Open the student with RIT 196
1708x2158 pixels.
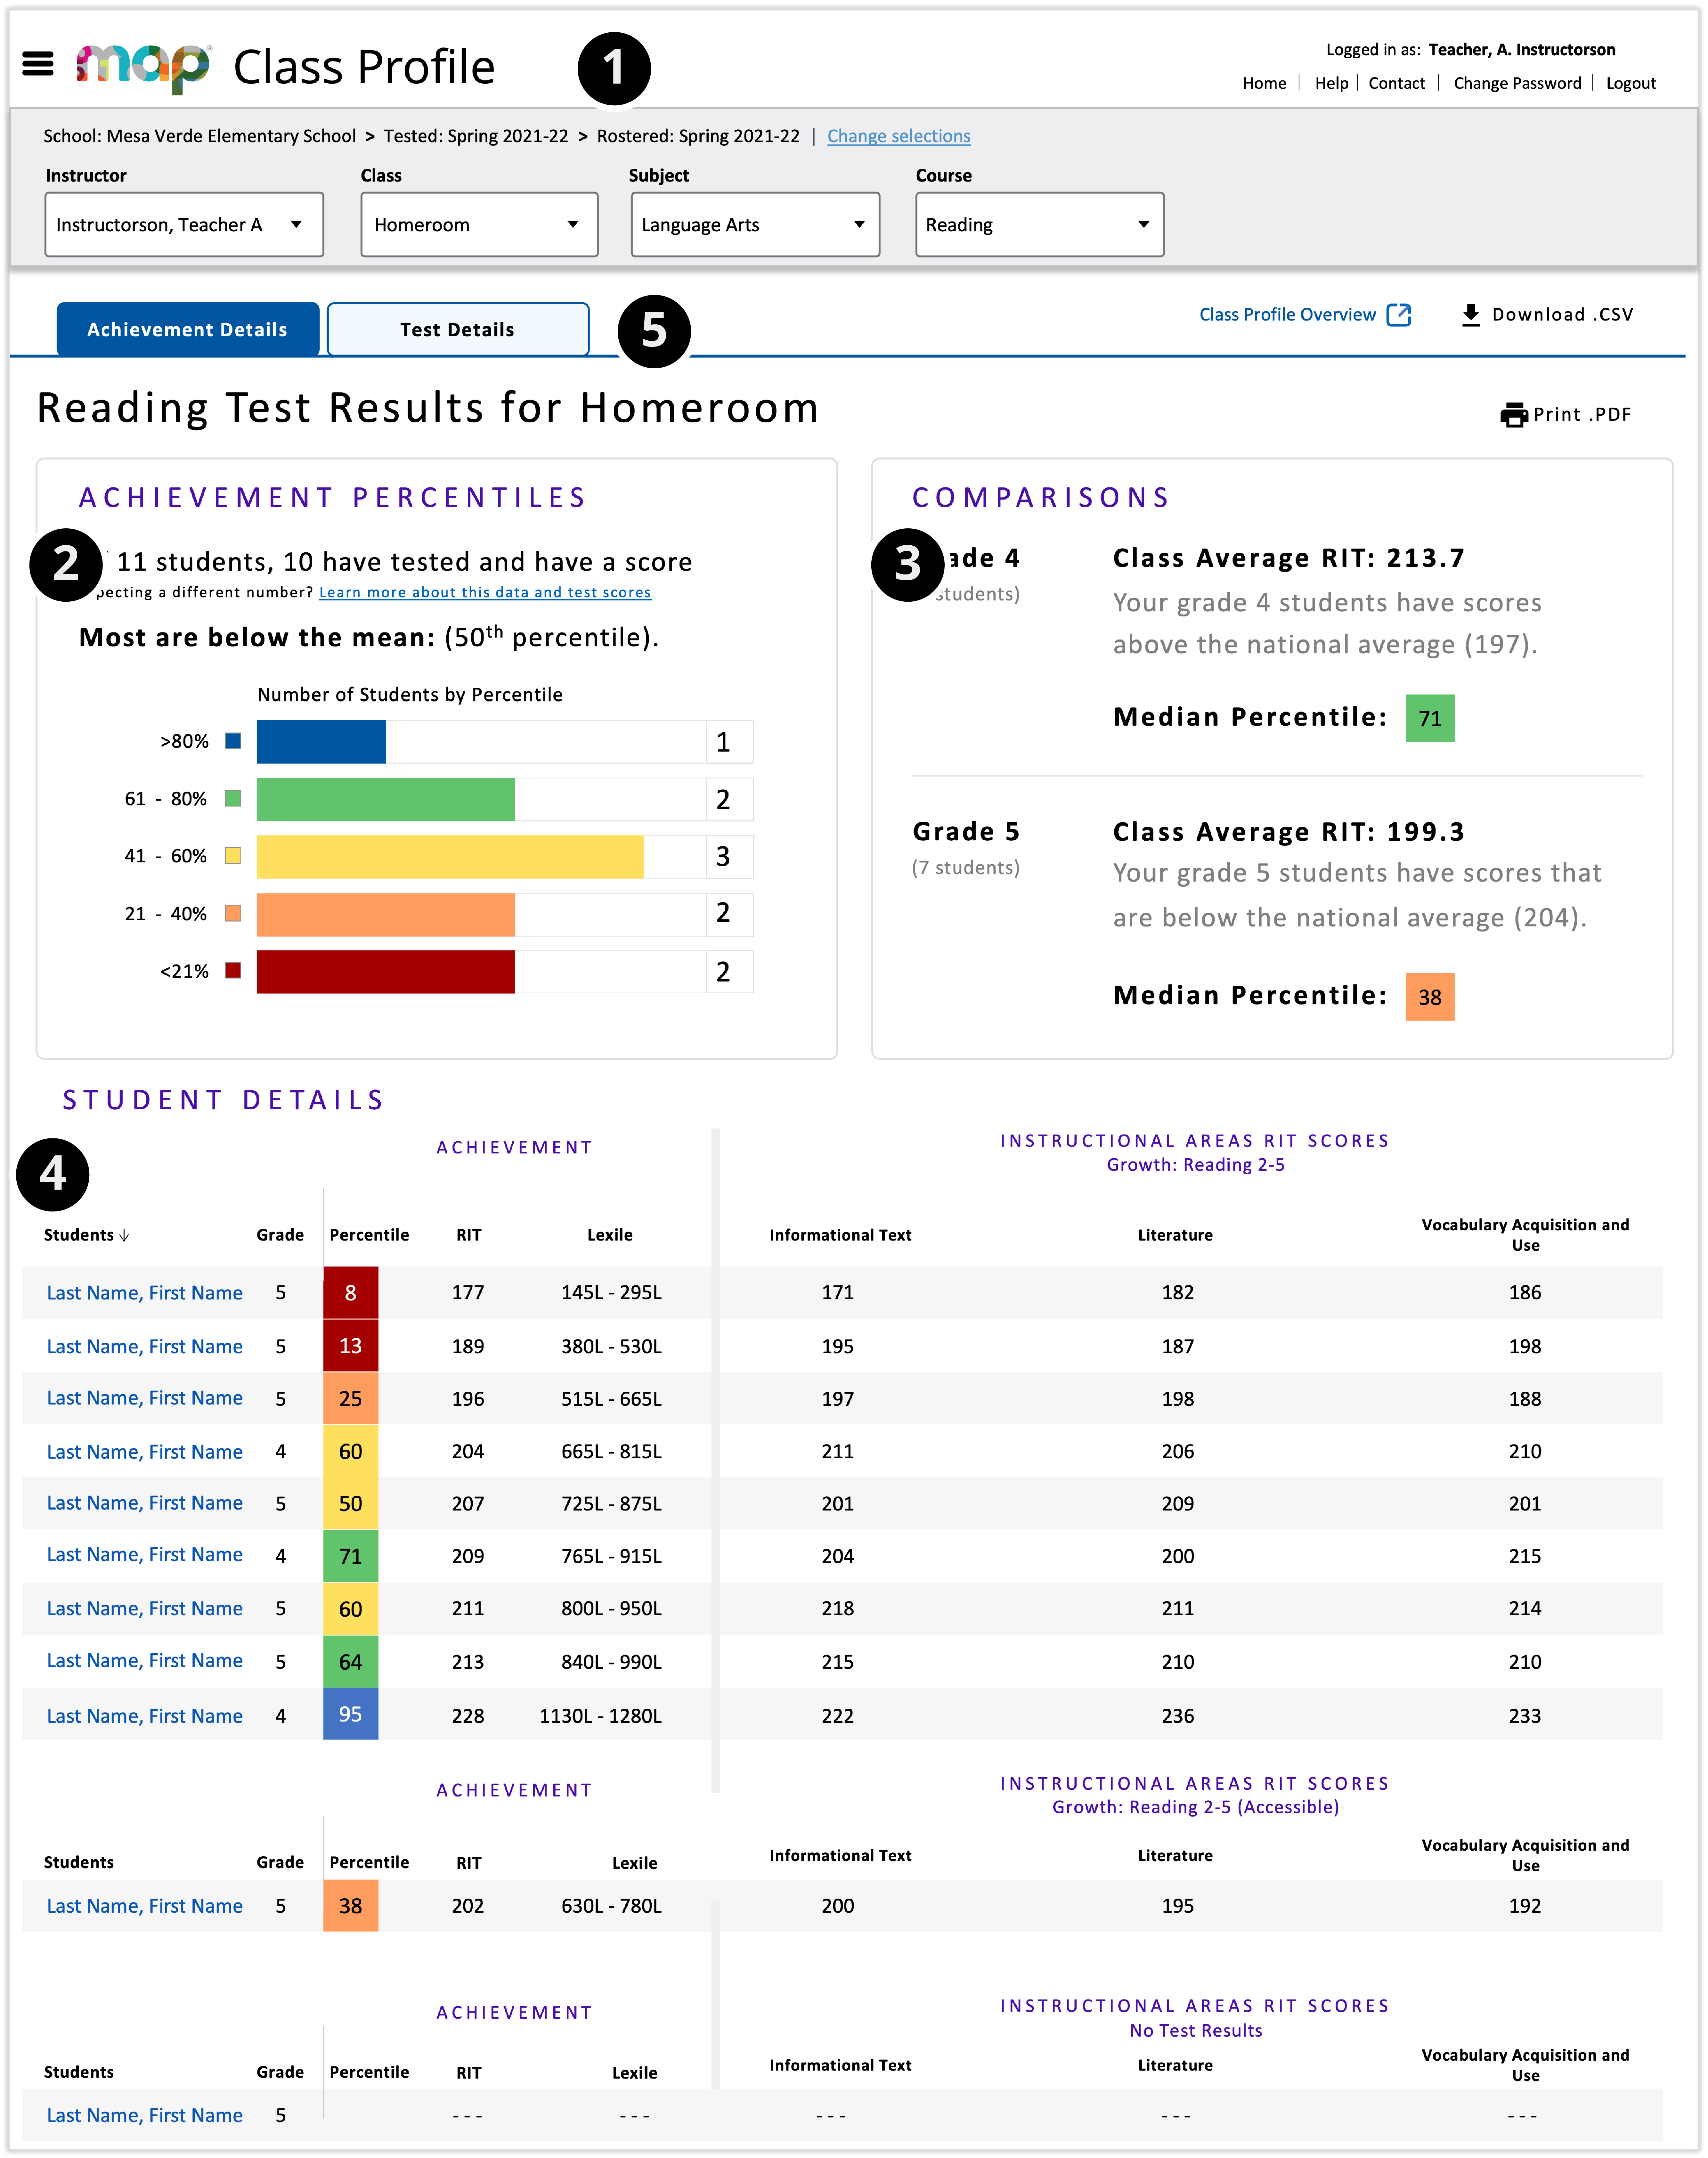tap(144, 1398)
